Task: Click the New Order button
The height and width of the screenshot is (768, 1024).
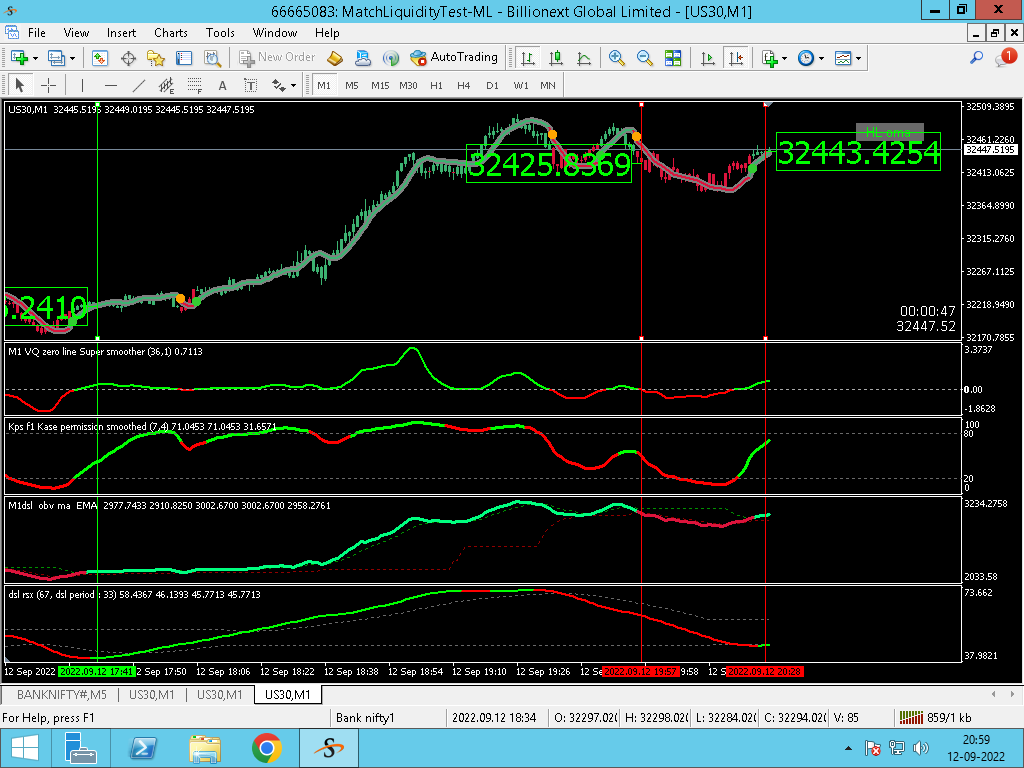Action: pos(277,58)
